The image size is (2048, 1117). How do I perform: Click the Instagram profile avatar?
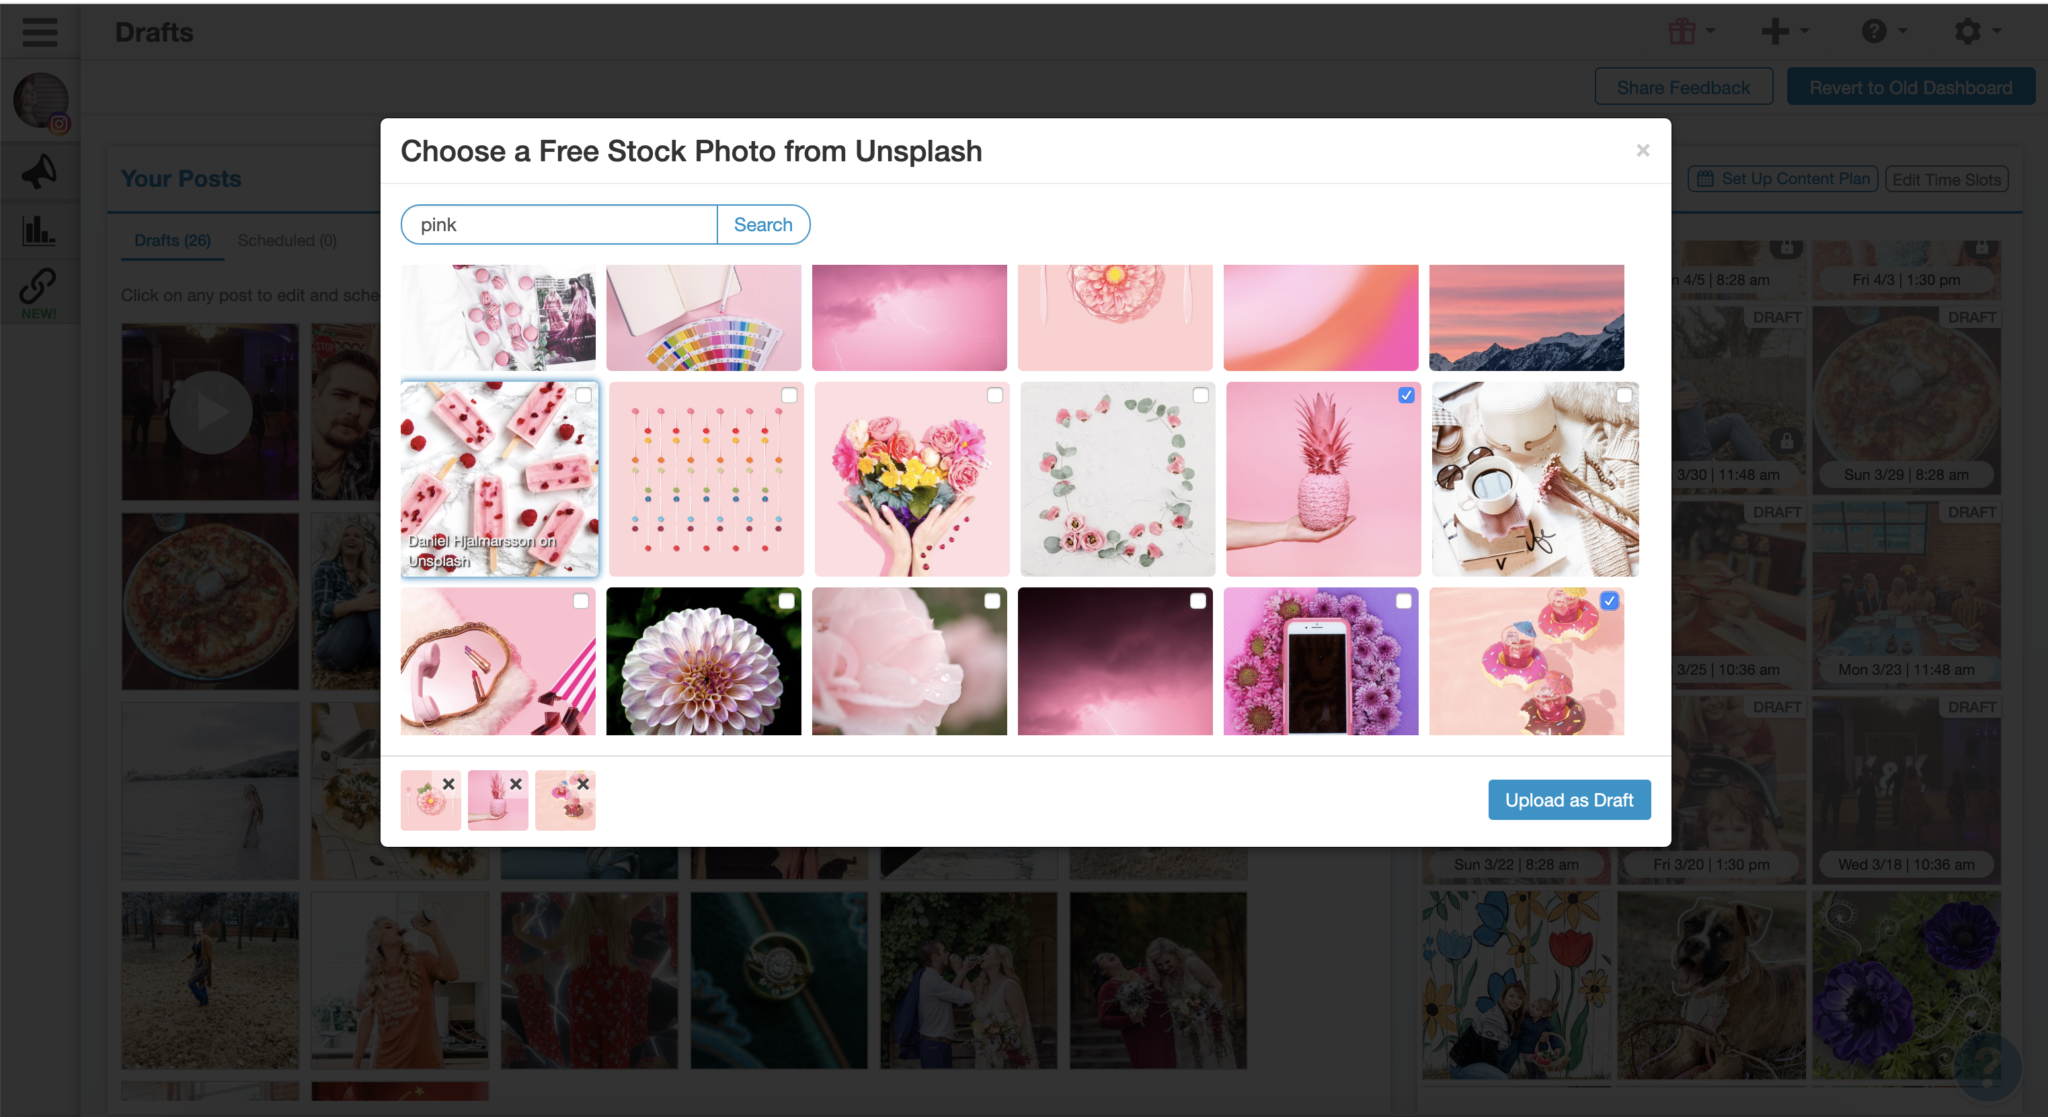(x=41, y=101)
